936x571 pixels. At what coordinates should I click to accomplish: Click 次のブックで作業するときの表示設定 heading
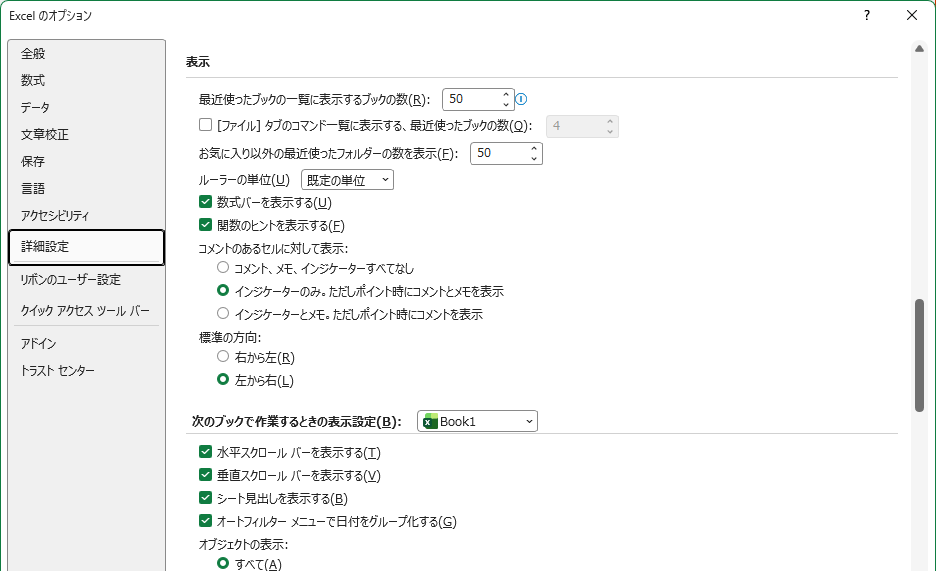[296, 422]
